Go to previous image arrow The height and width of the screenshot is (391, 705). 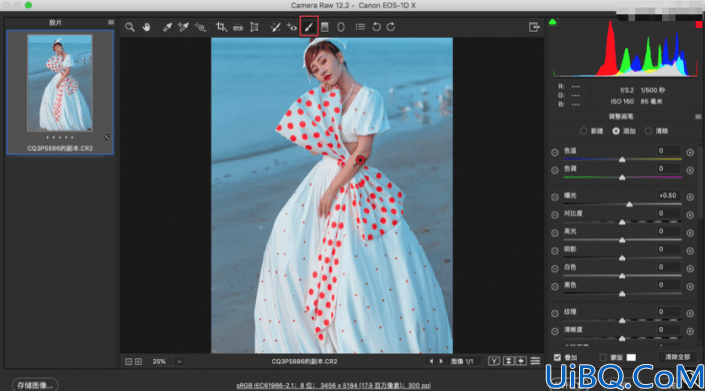[x=431, y=361]
